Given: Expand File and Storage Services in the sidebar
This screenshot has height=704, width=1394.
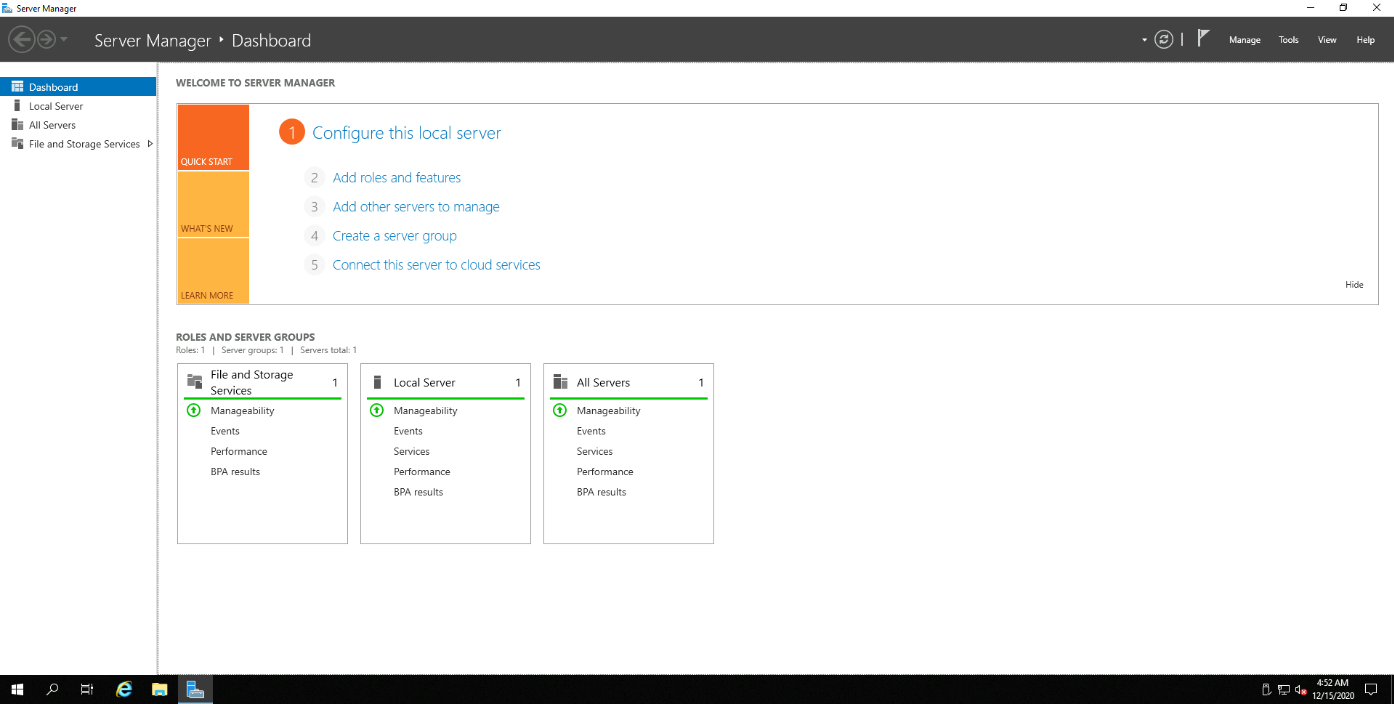Looking at the screenshot, I should click(151, 143).
